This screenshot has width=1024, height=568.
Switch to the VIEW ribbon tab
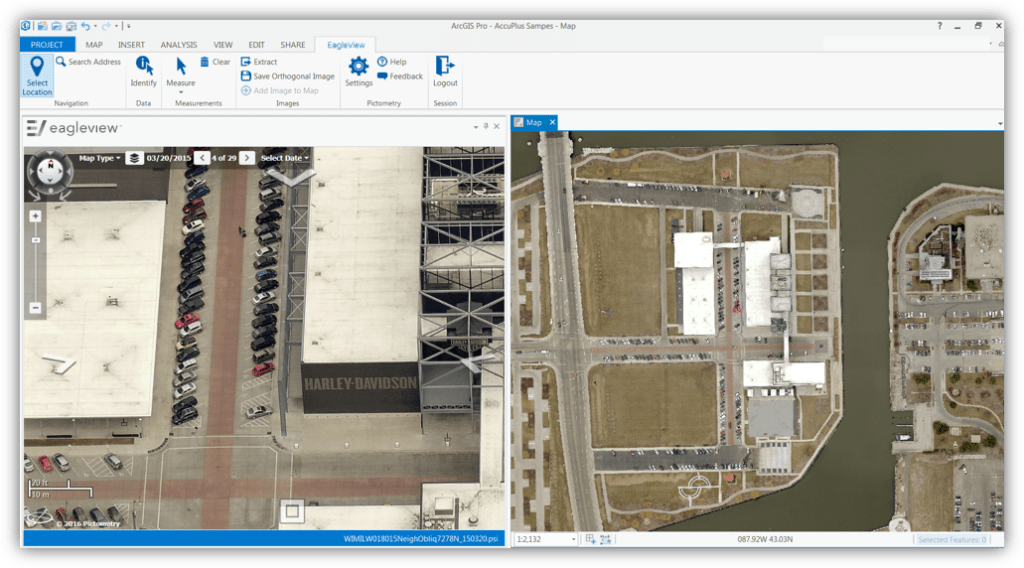point(223,44)
